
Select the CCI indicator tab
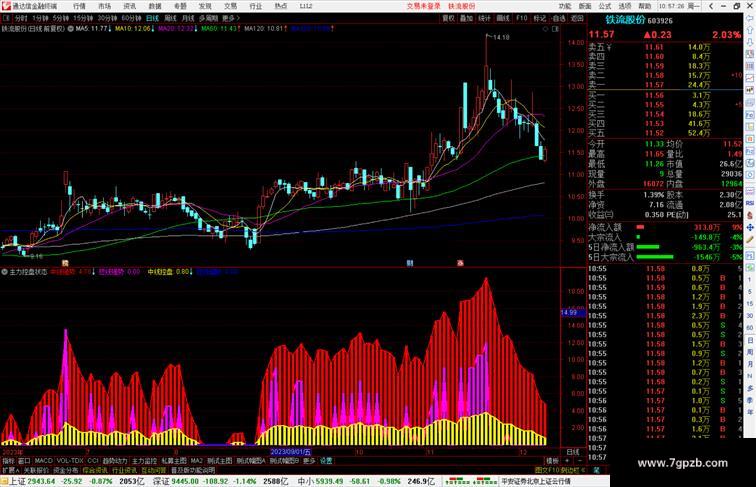(x=93, y=461)
